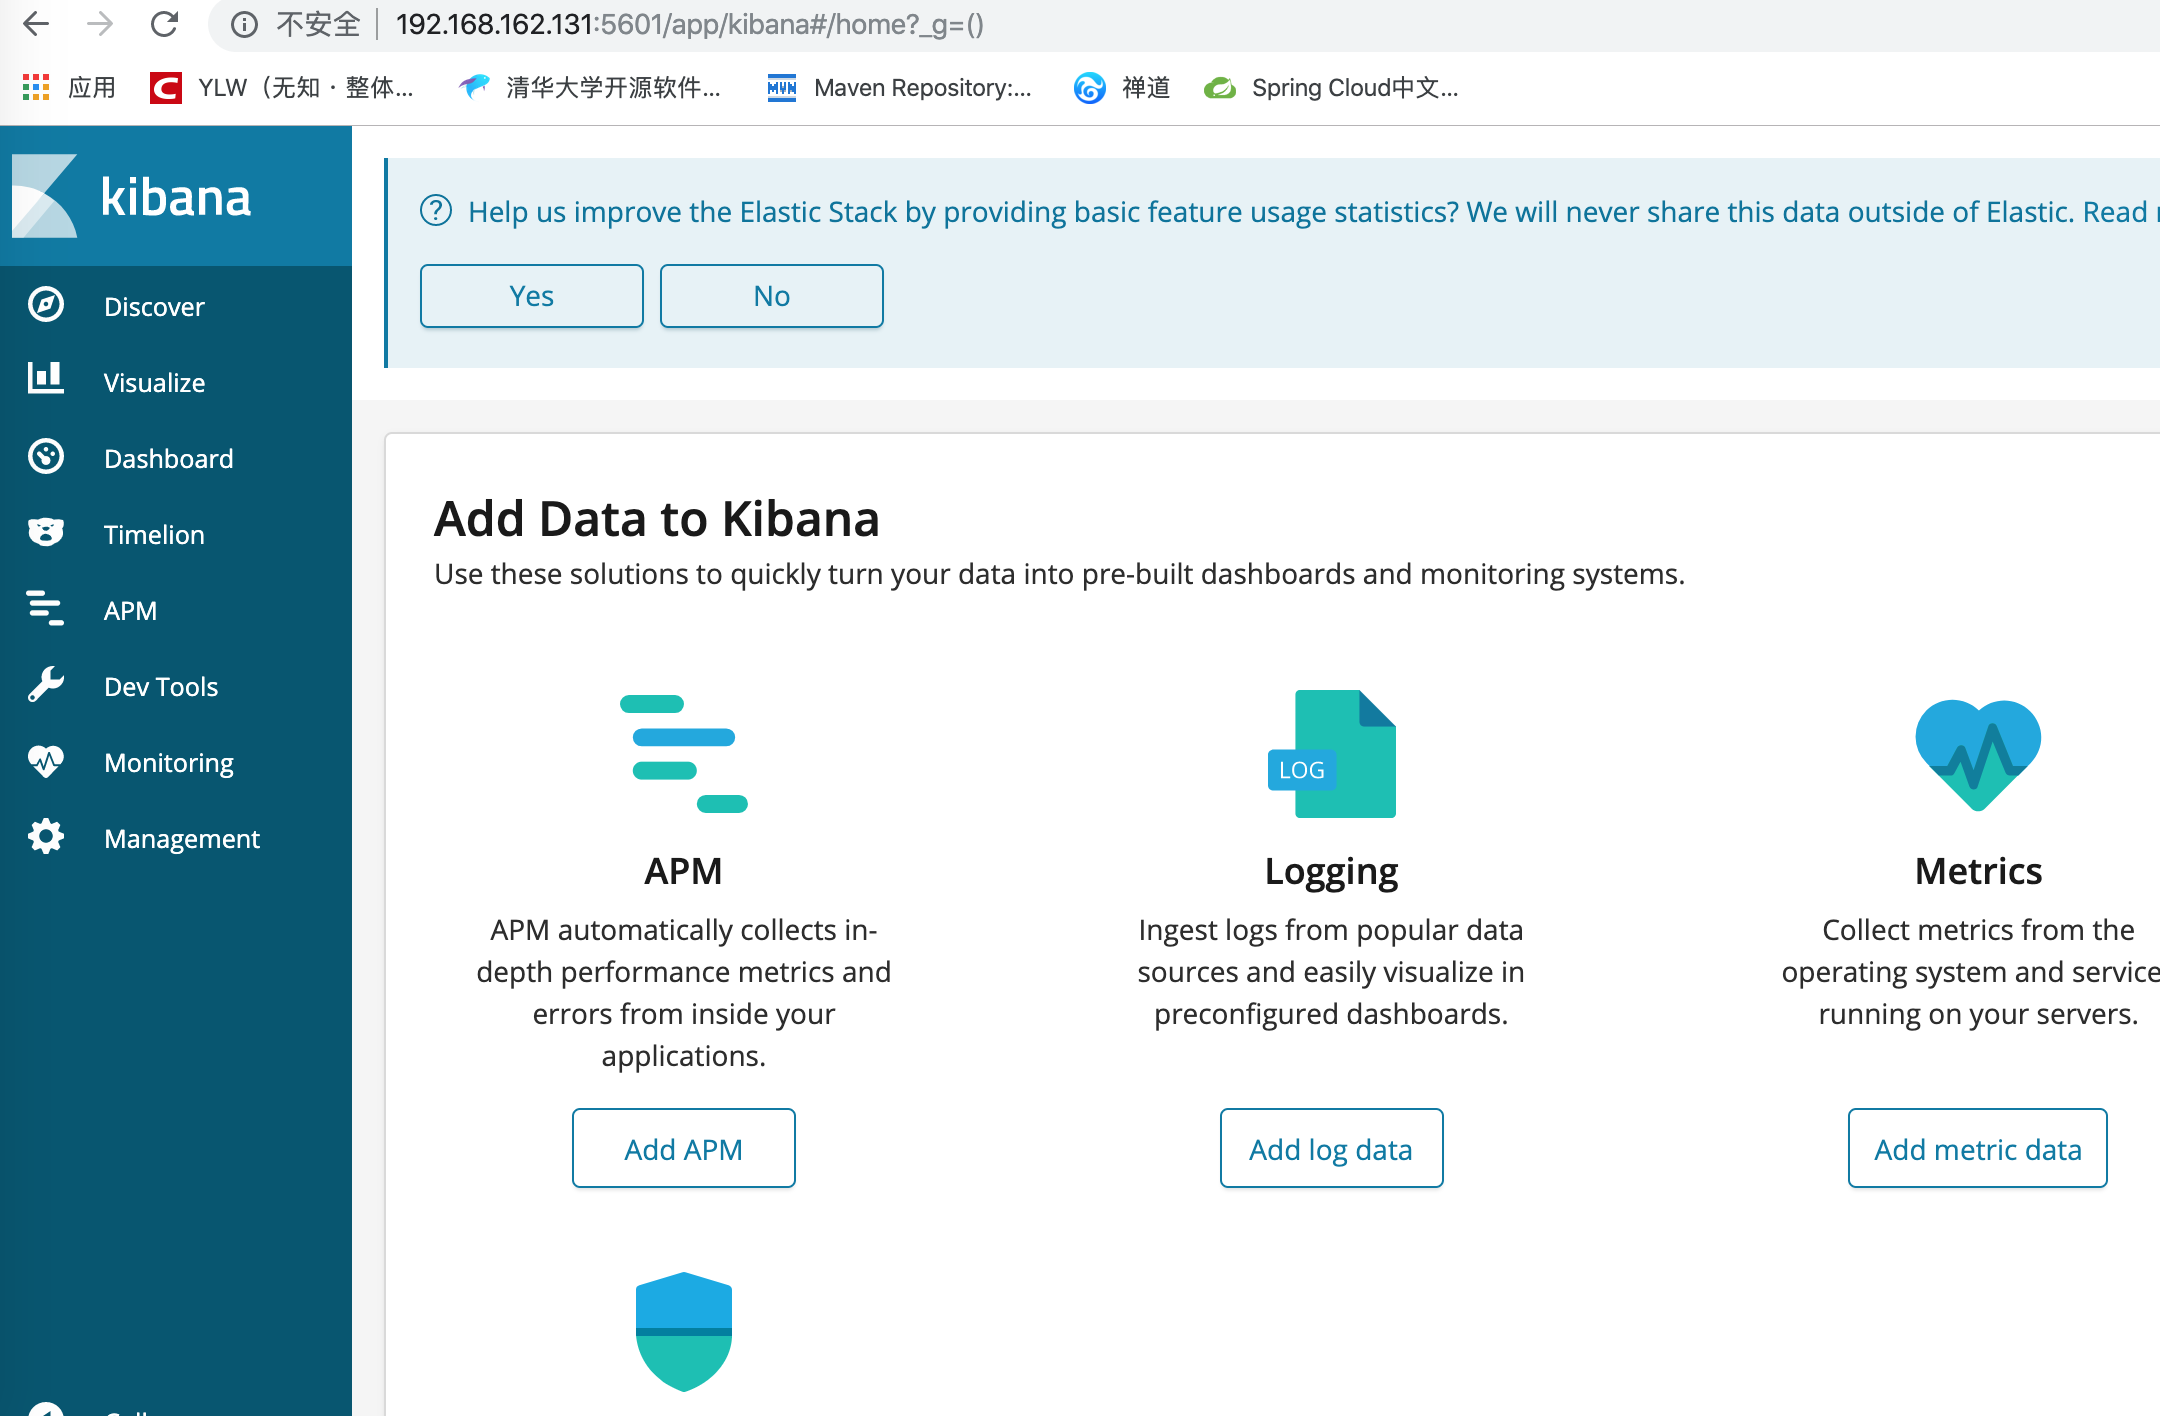Open Dashboard via gauge icon
Viewport: 2160px width, 1416px height.
(x=46, y=457)
